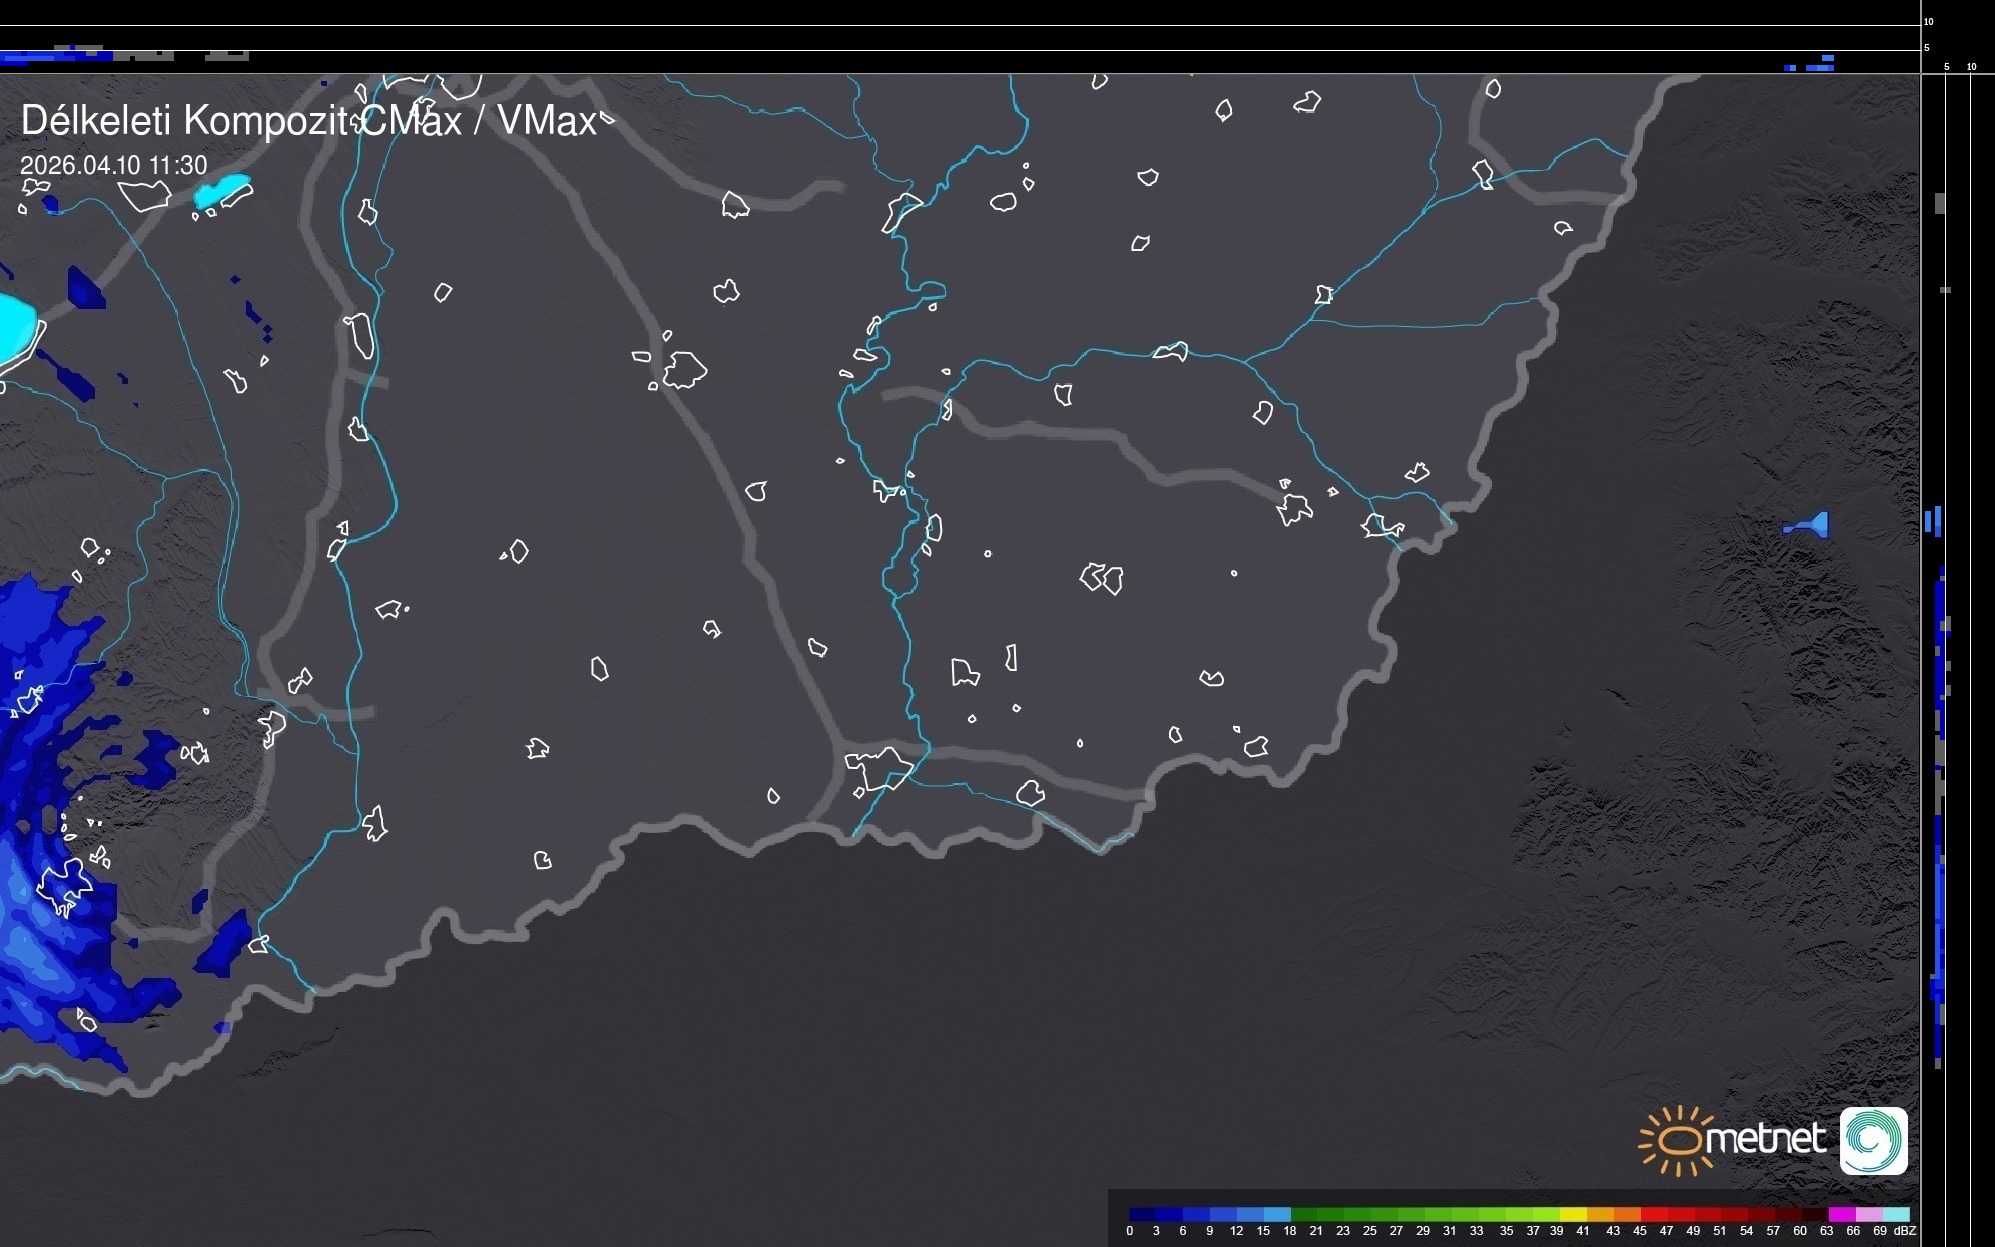The height and width of the screenshot is (1247, 1995).
Task: Click the large cyan lake at left edge
Action: point(15,328)
